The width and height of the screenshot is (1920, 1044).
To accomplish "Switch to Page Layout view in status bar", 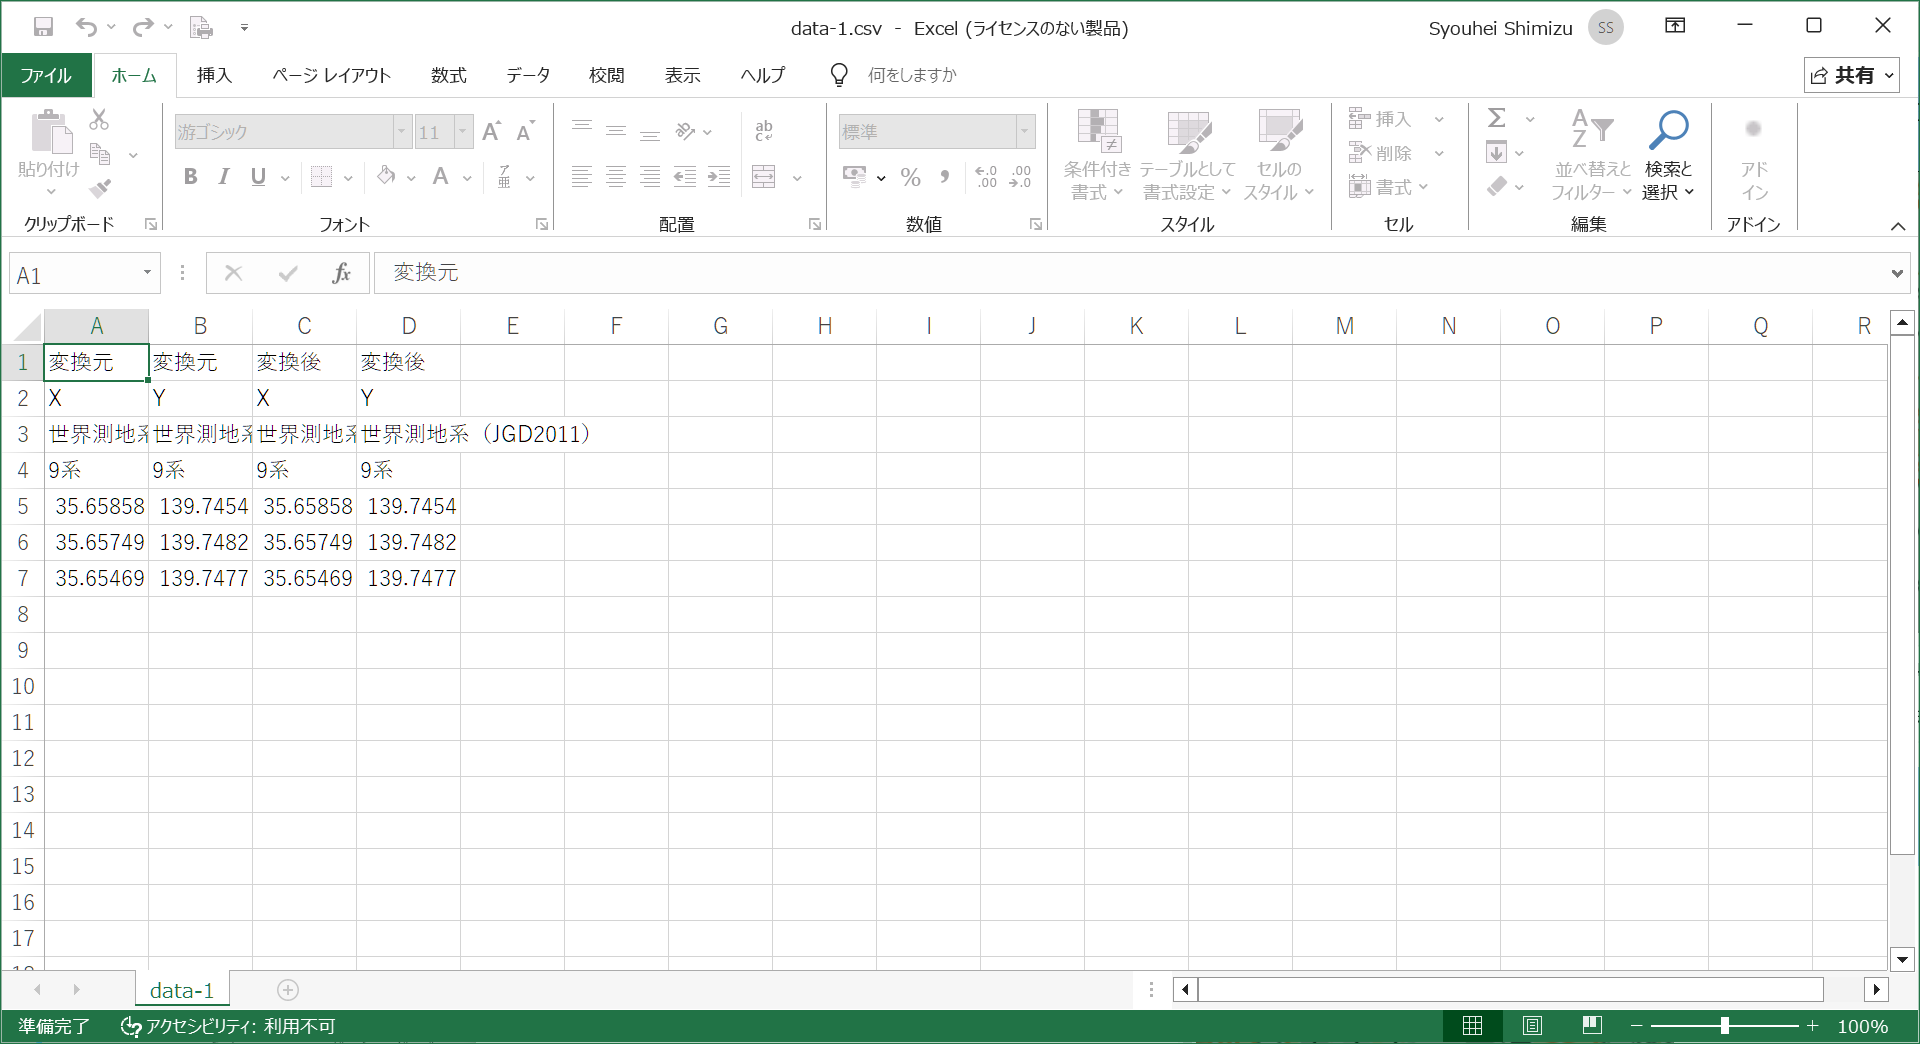I will point(1532,1026).
